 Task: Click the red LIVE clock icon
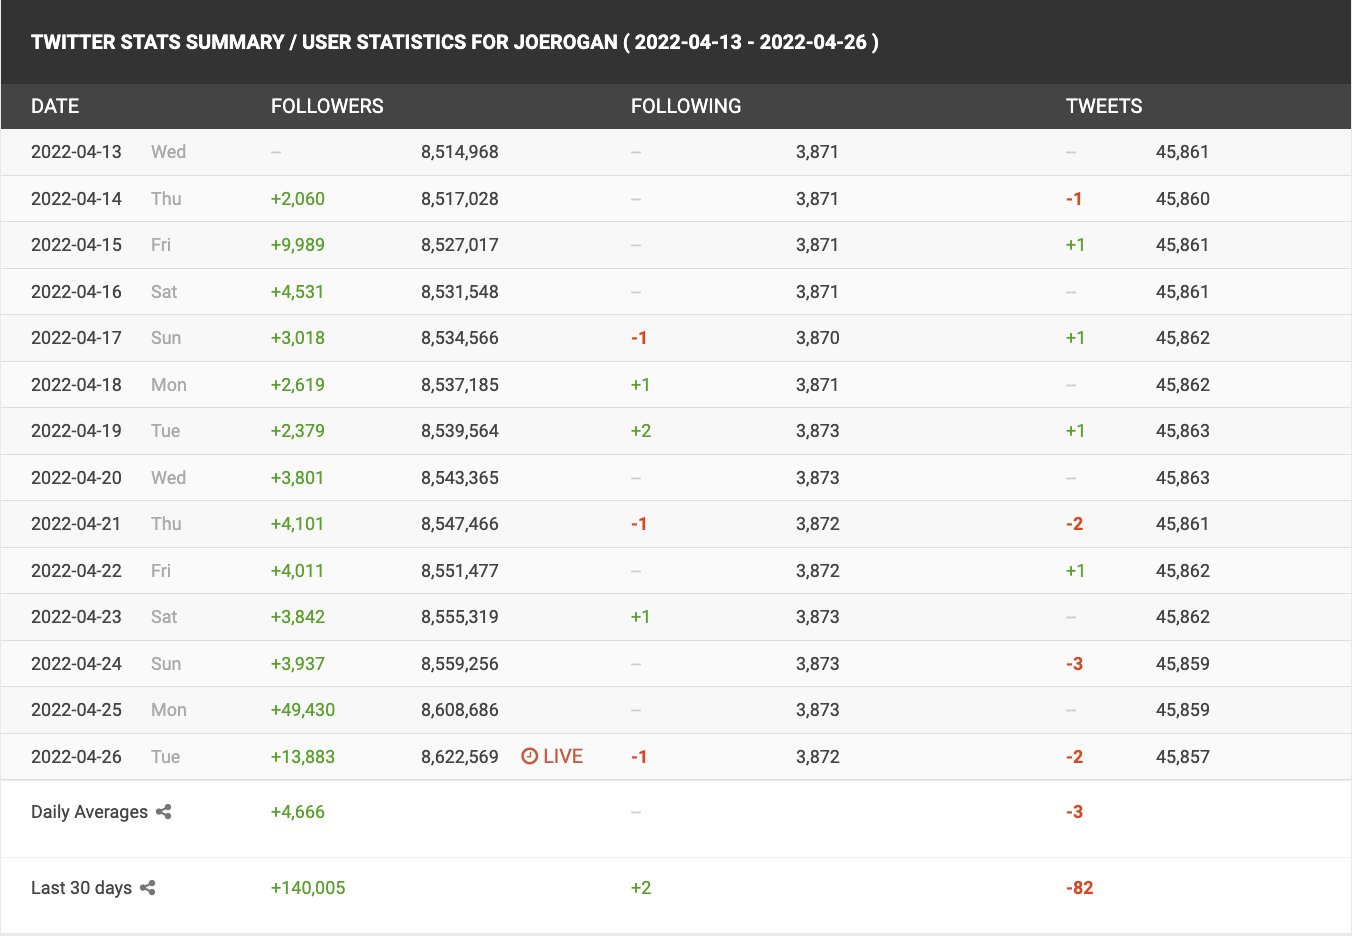pos(530,757)
